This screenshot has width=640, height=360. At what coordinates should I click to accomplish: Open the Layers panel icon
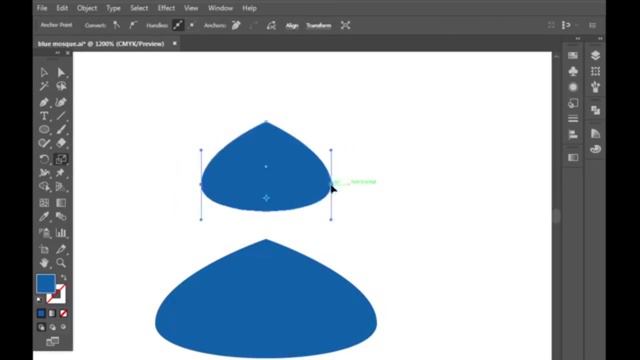pos(596,55)
